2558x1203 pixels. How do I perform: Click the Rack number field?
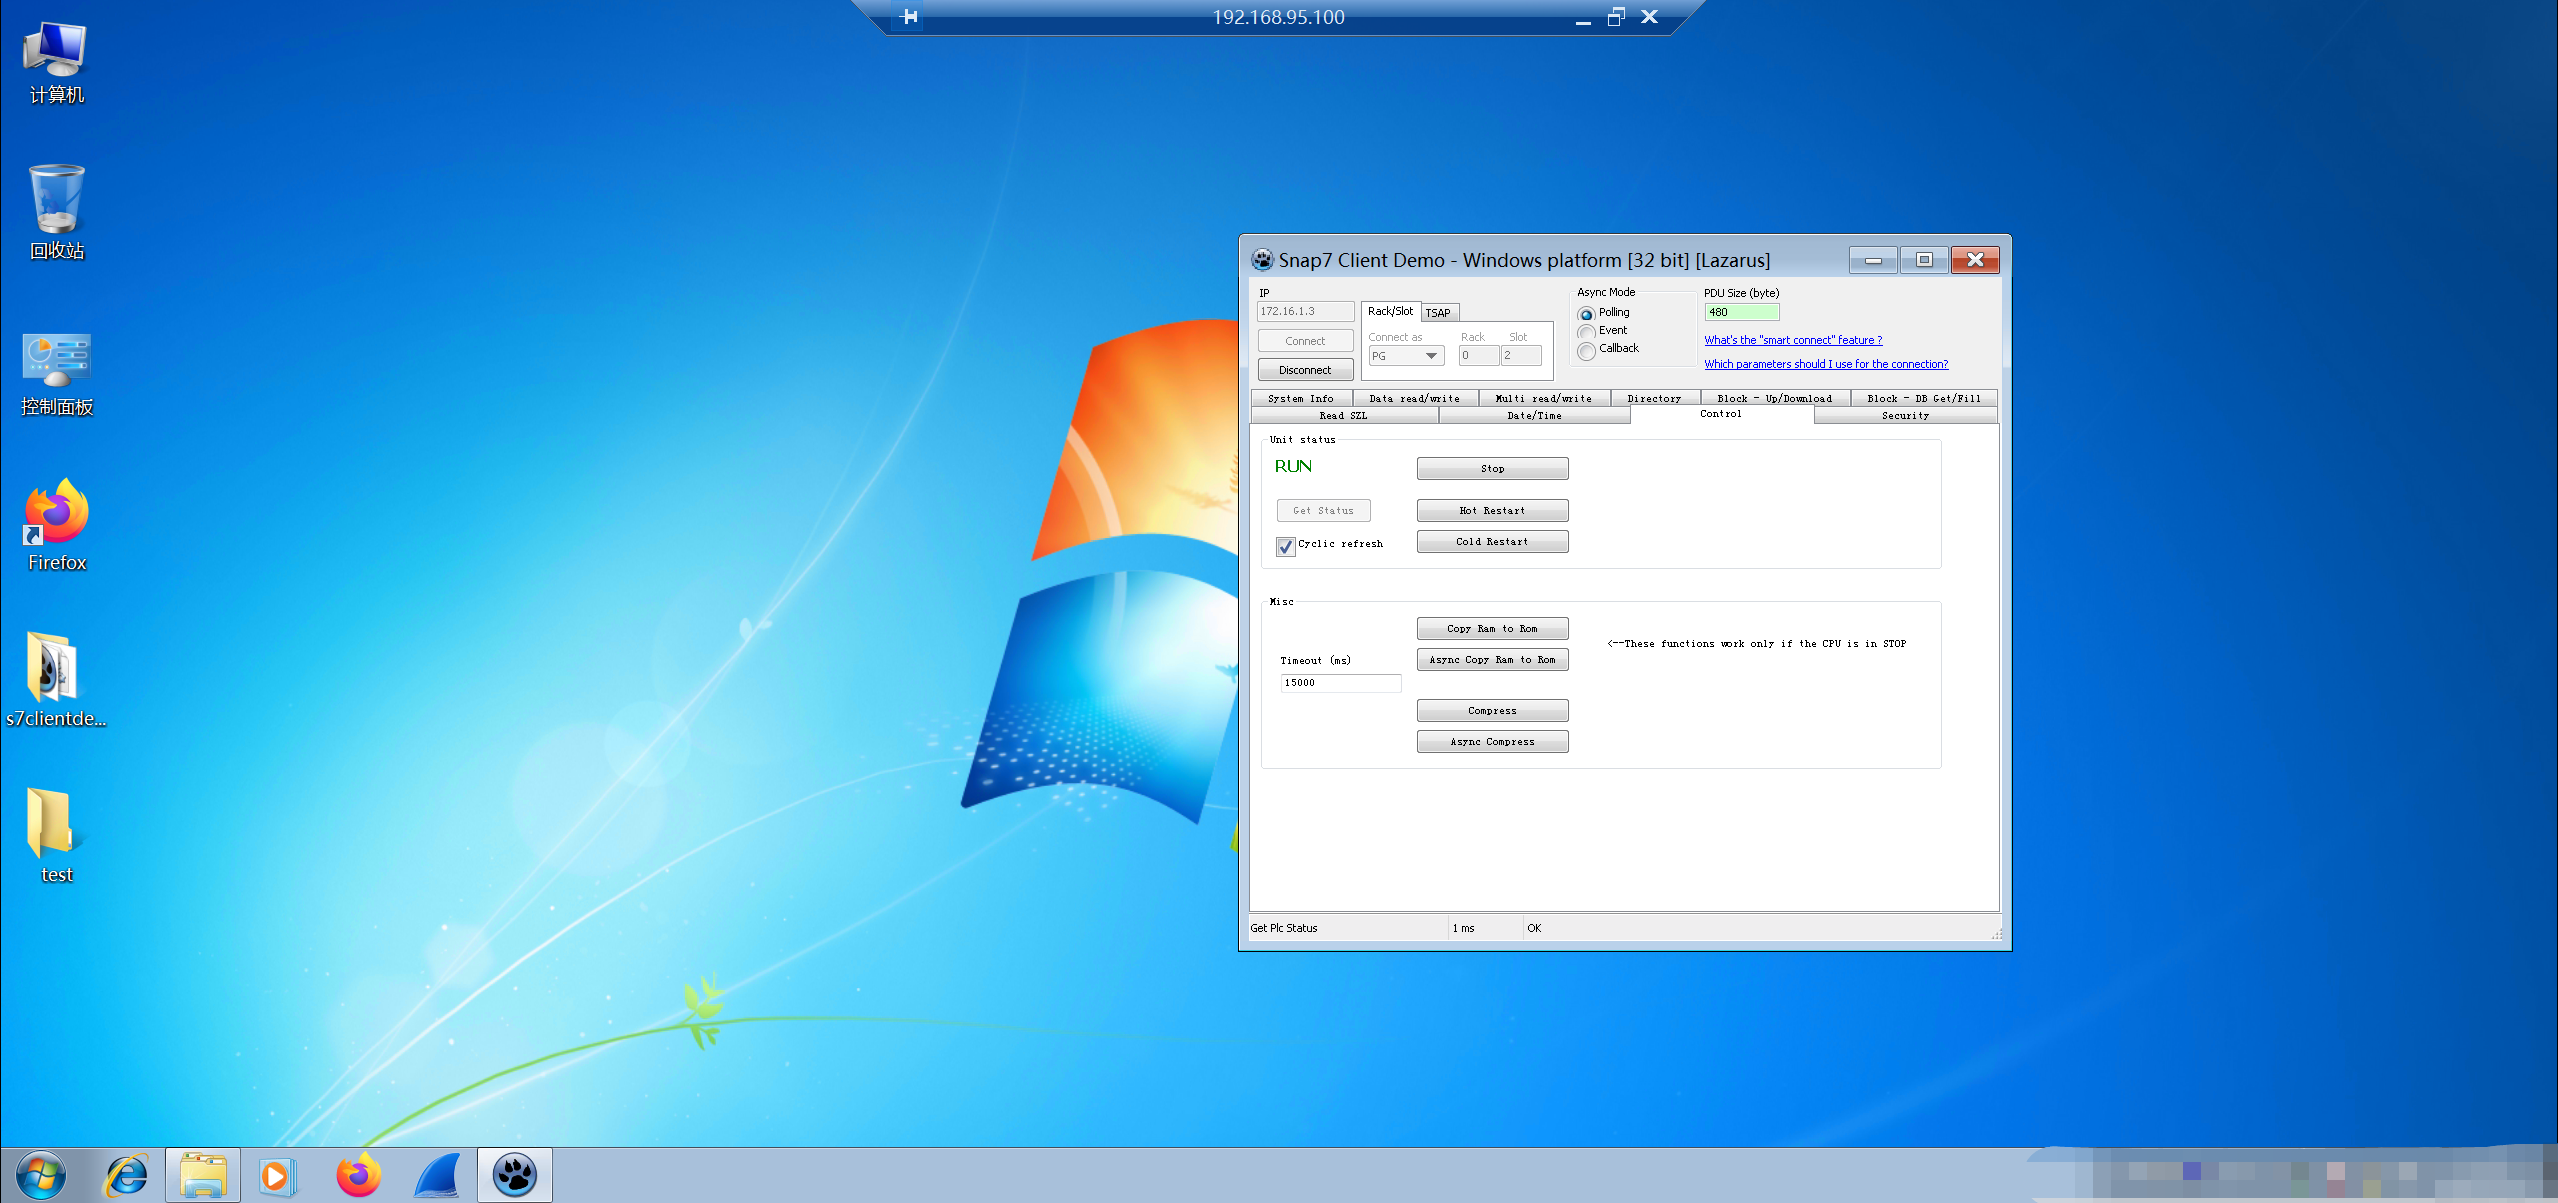click(x=1478, y=356)
